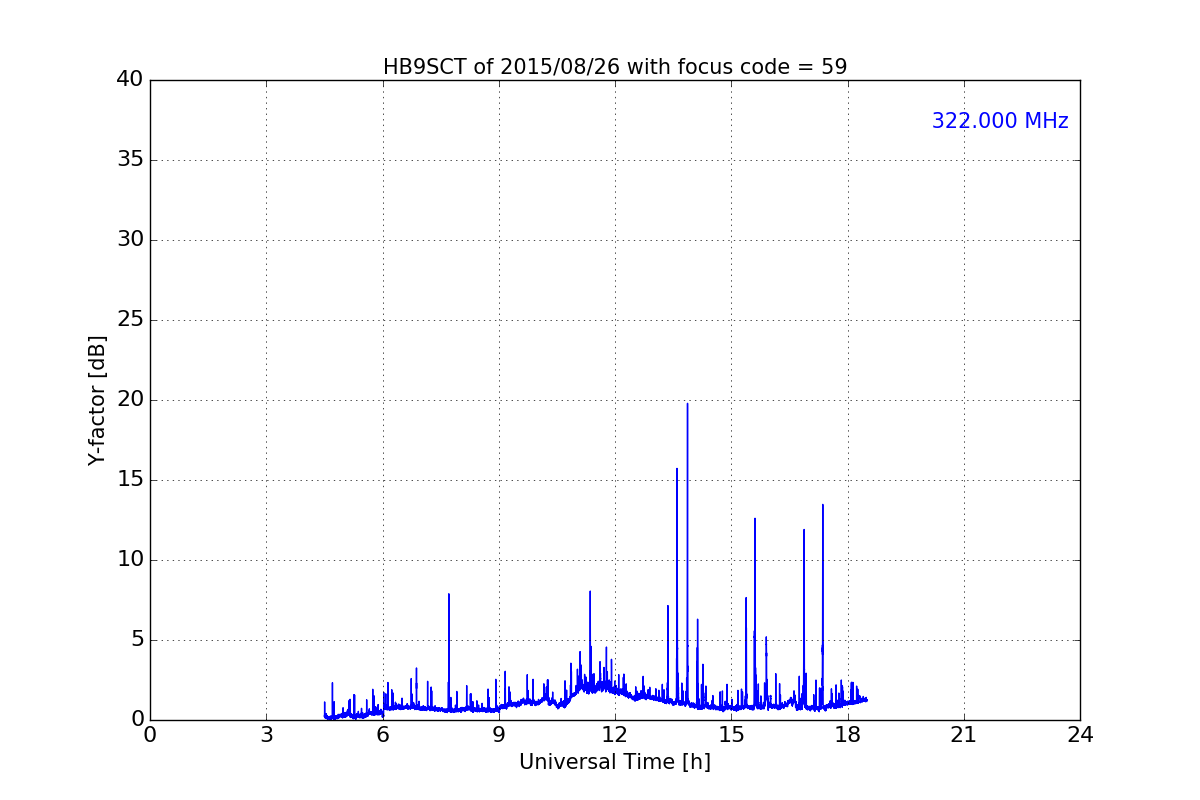Click the 8 dB spike before 8 h
The width and height of the screenshot is (1200, 800).
449,594
